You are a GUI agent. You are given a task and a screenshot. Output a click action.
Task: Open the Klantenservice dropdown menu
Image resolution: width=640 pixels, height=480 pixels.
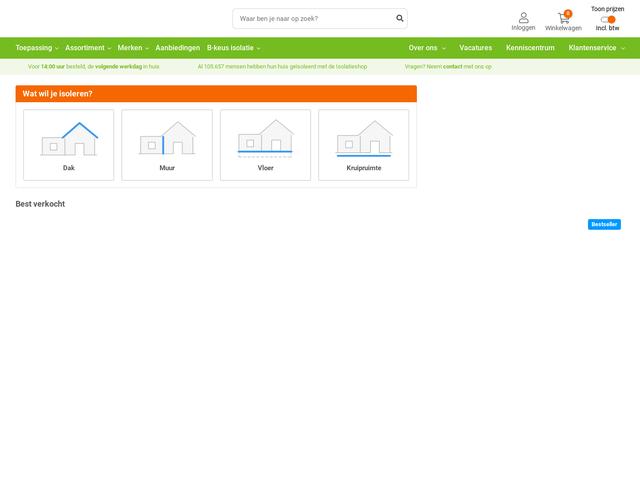click(x=596, y=48)
